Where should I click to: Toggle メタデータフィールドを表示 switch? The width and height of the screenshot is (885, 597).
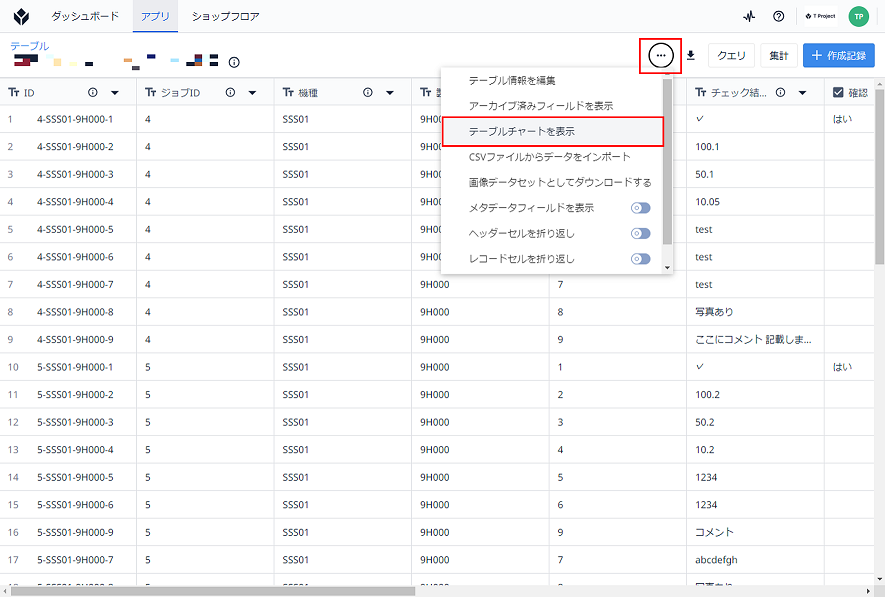[x=641, y=208]
